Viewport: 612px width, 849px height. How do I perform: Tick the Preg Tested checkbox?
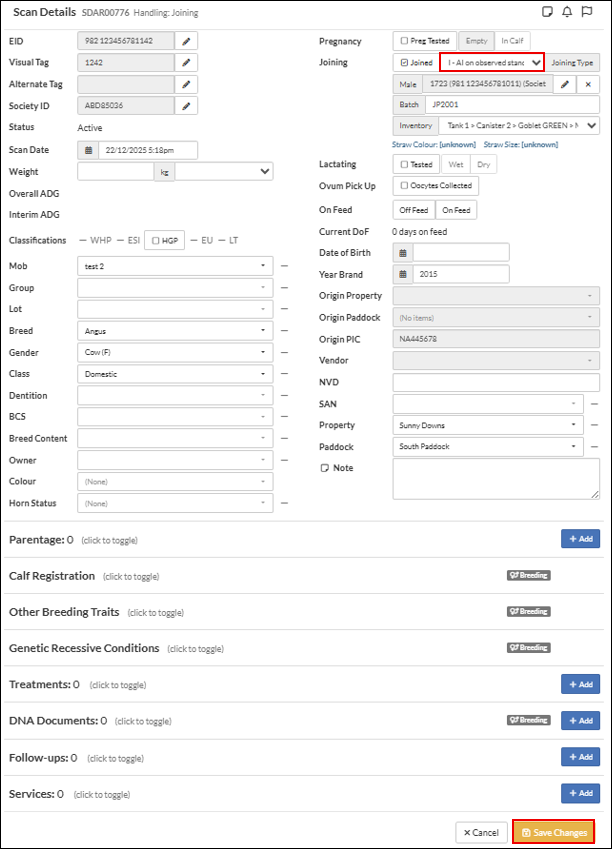404,41
